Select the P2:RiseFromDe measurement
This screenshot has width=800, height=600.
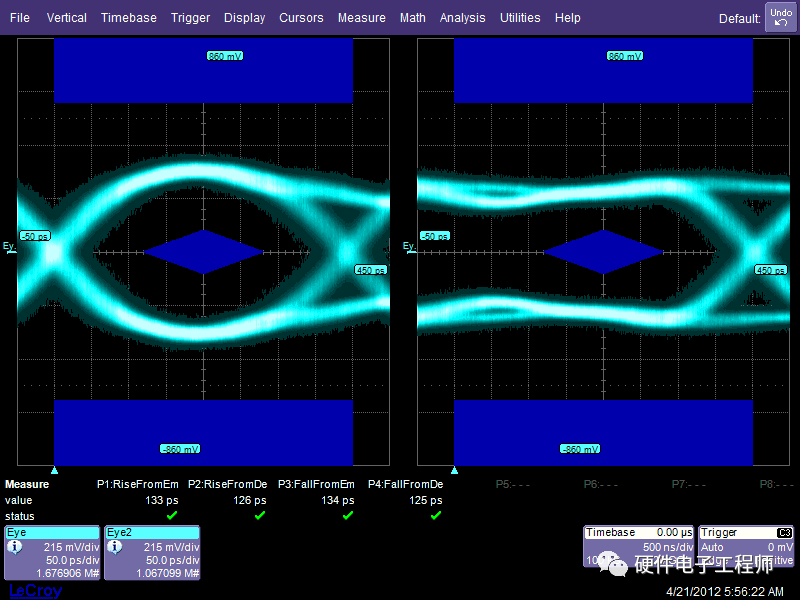[227, 484]
